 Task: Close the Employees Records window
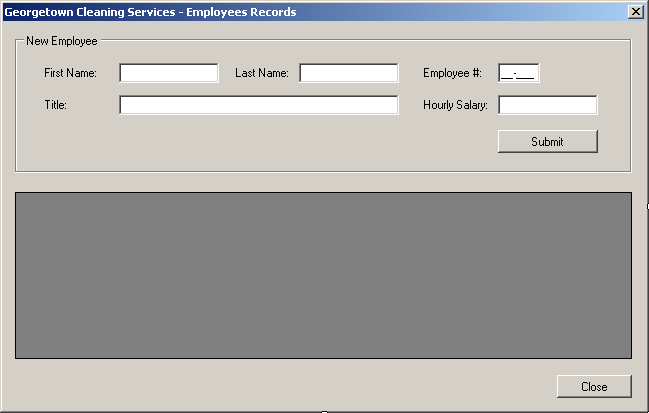tap(635, 12)
